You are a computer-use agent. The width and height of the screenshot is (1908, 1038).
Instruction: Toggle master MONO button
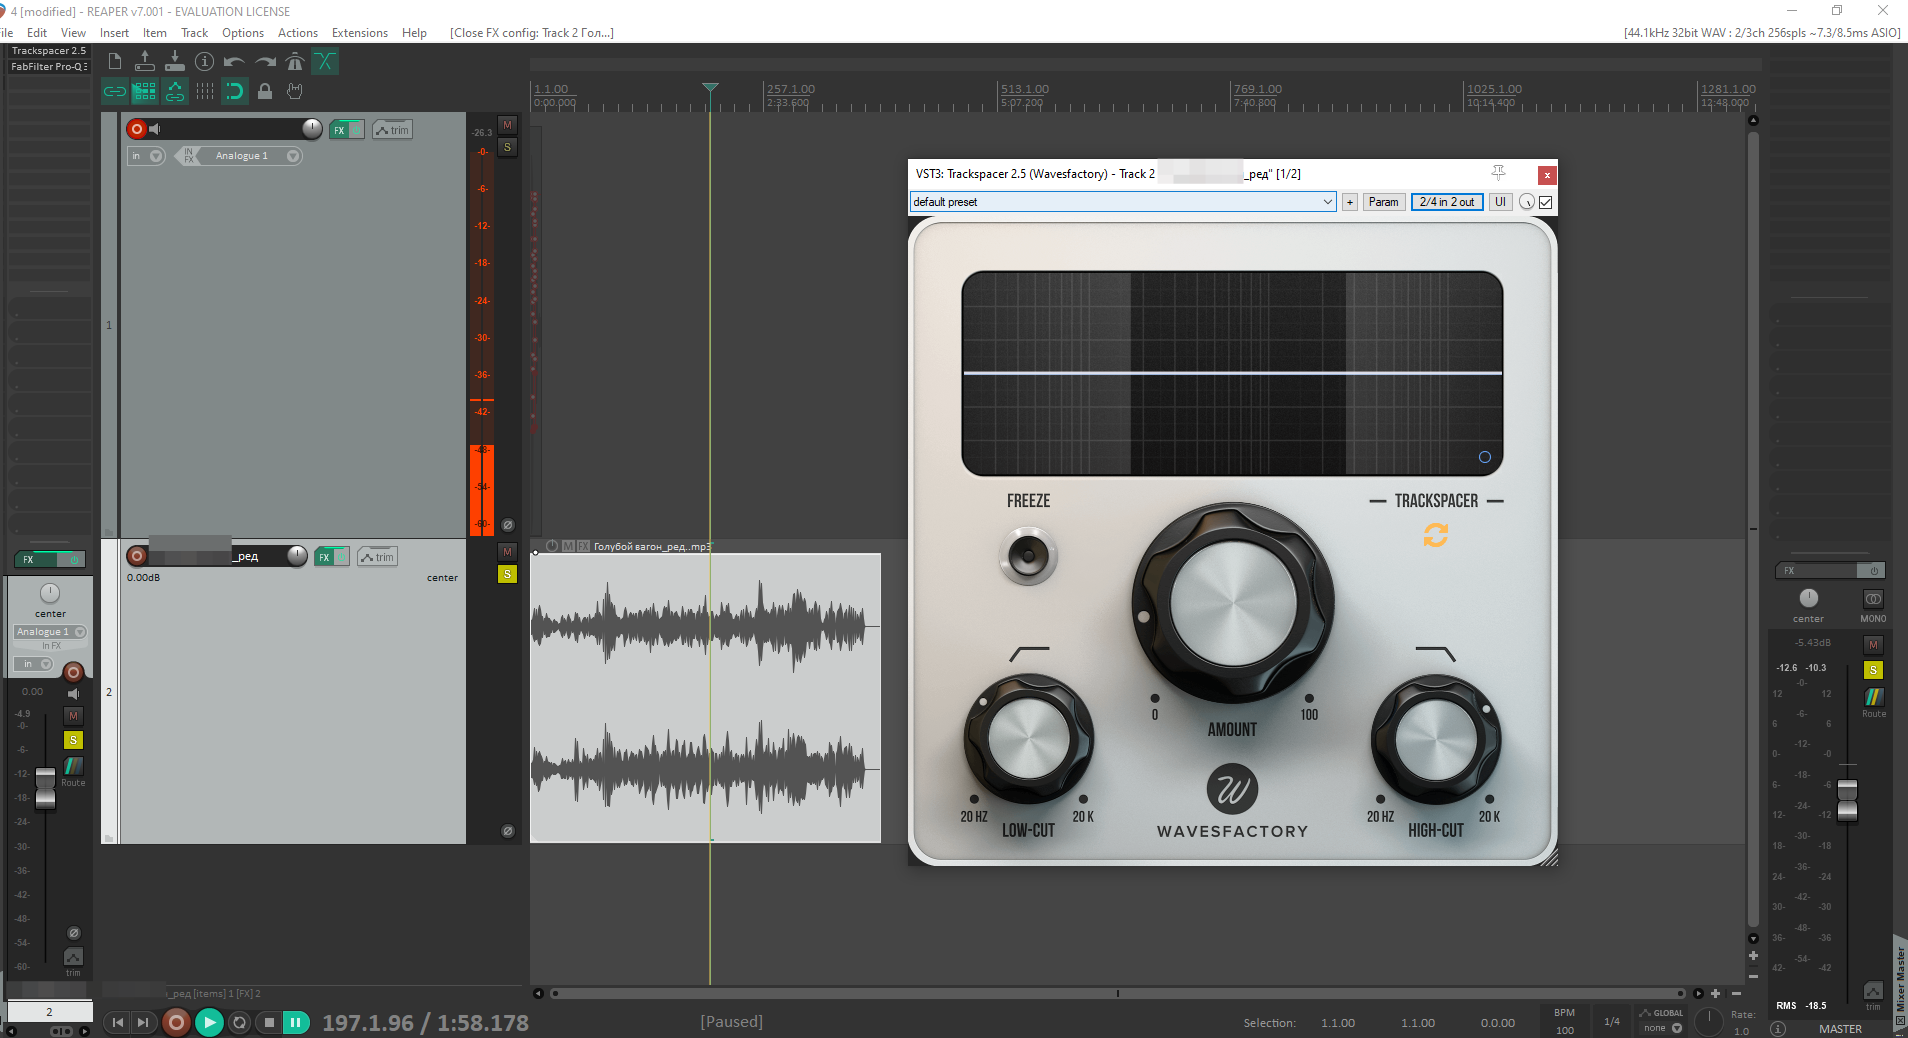[1873, 599]
